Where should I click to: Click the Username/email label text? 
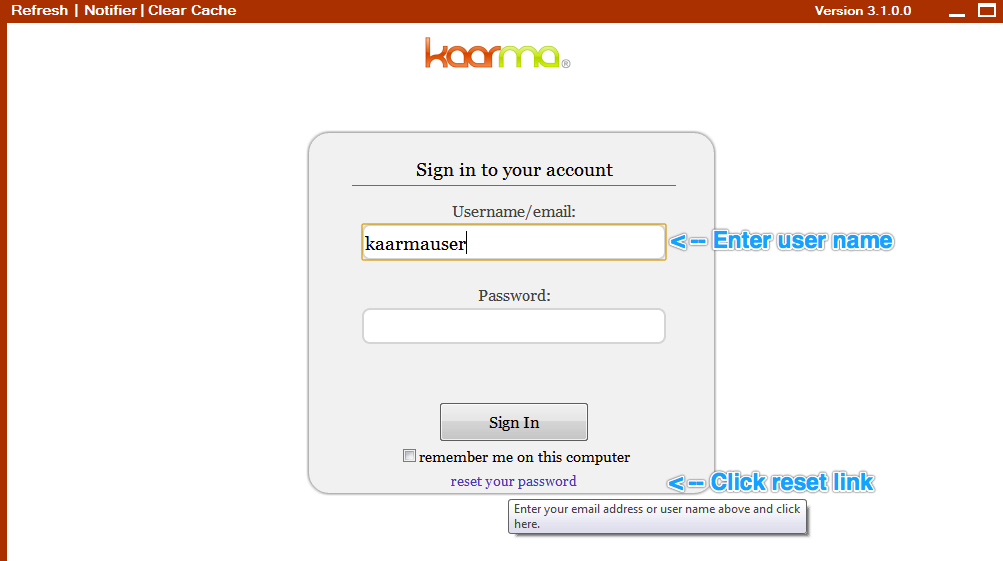coord(514,212)
